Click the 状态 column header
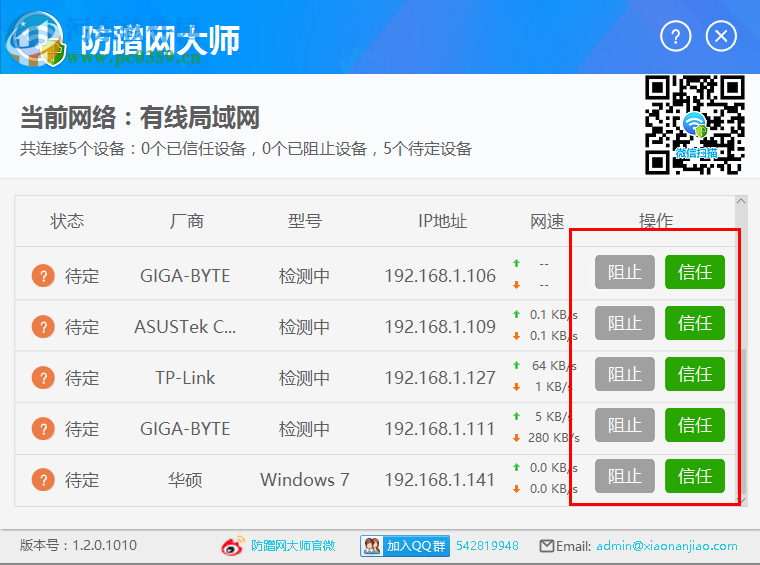Image resolution: width=760 pixels, height=565 pixels. (x=67, y=221)
